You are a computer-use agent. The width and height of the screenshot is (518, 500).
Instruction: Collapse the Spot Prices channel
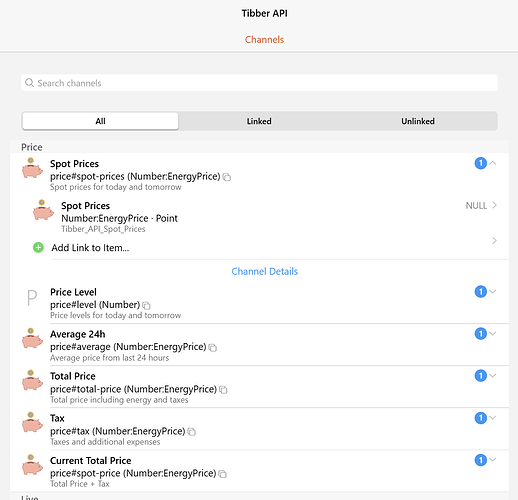point(493,163)
